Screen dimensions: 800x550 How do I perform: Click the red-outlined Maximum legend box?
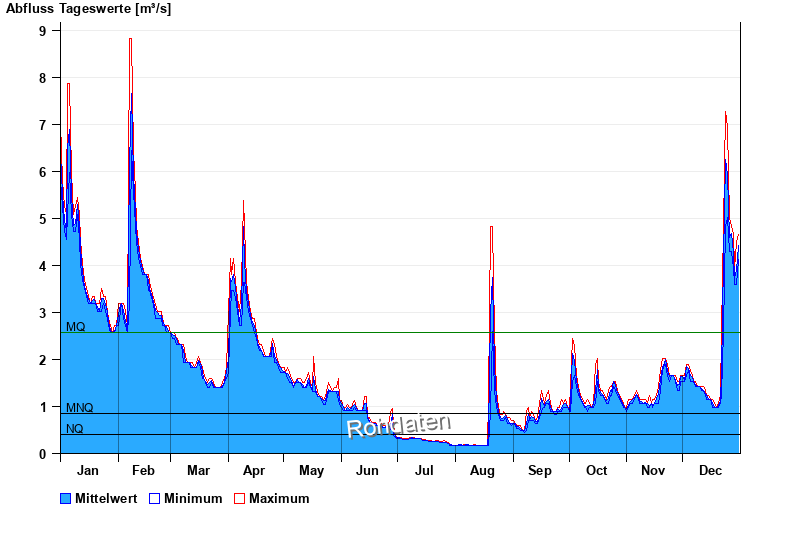[x=239, y=499]
